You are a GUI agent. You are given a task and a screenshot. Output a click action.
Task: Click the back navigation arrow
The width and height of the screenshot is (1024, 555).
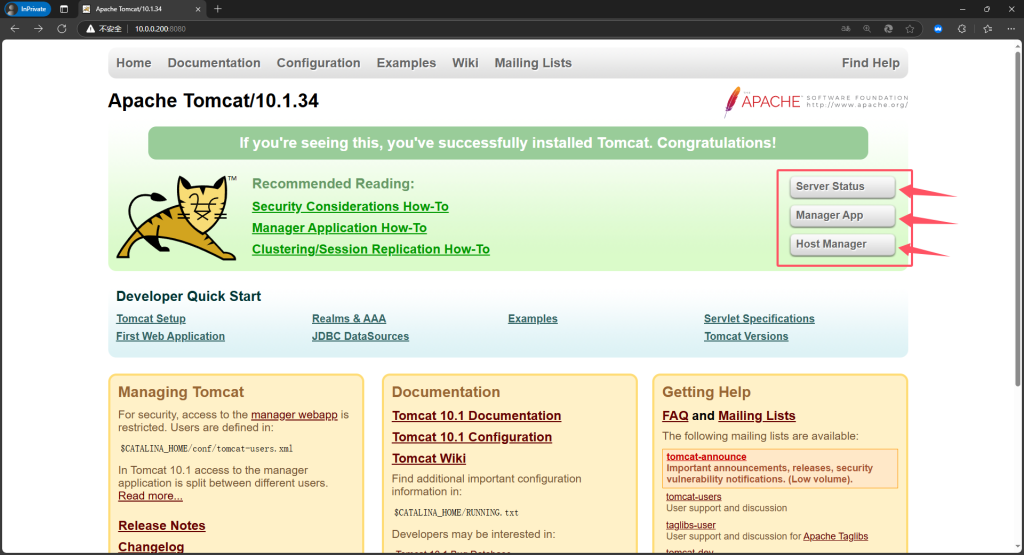point(14,29)
